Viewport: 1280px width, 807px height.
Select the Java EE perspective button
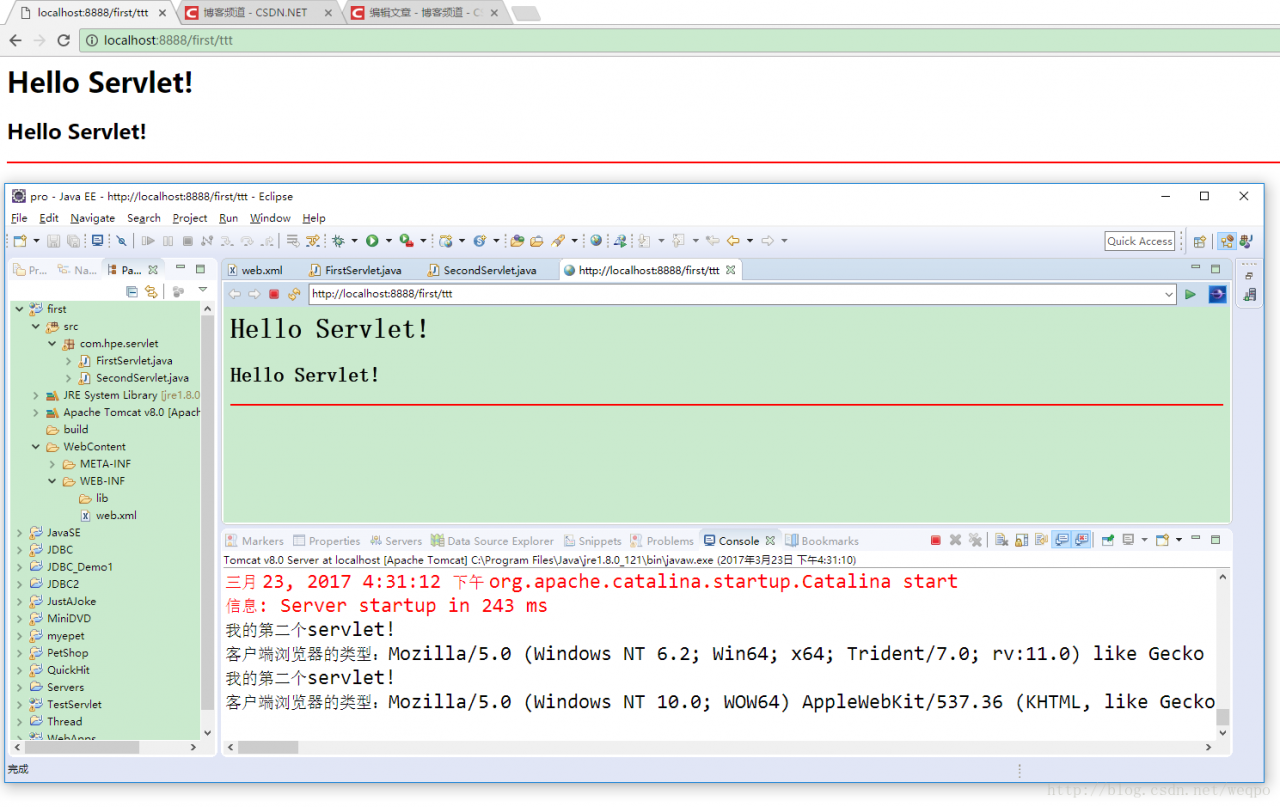point(1226,241)
